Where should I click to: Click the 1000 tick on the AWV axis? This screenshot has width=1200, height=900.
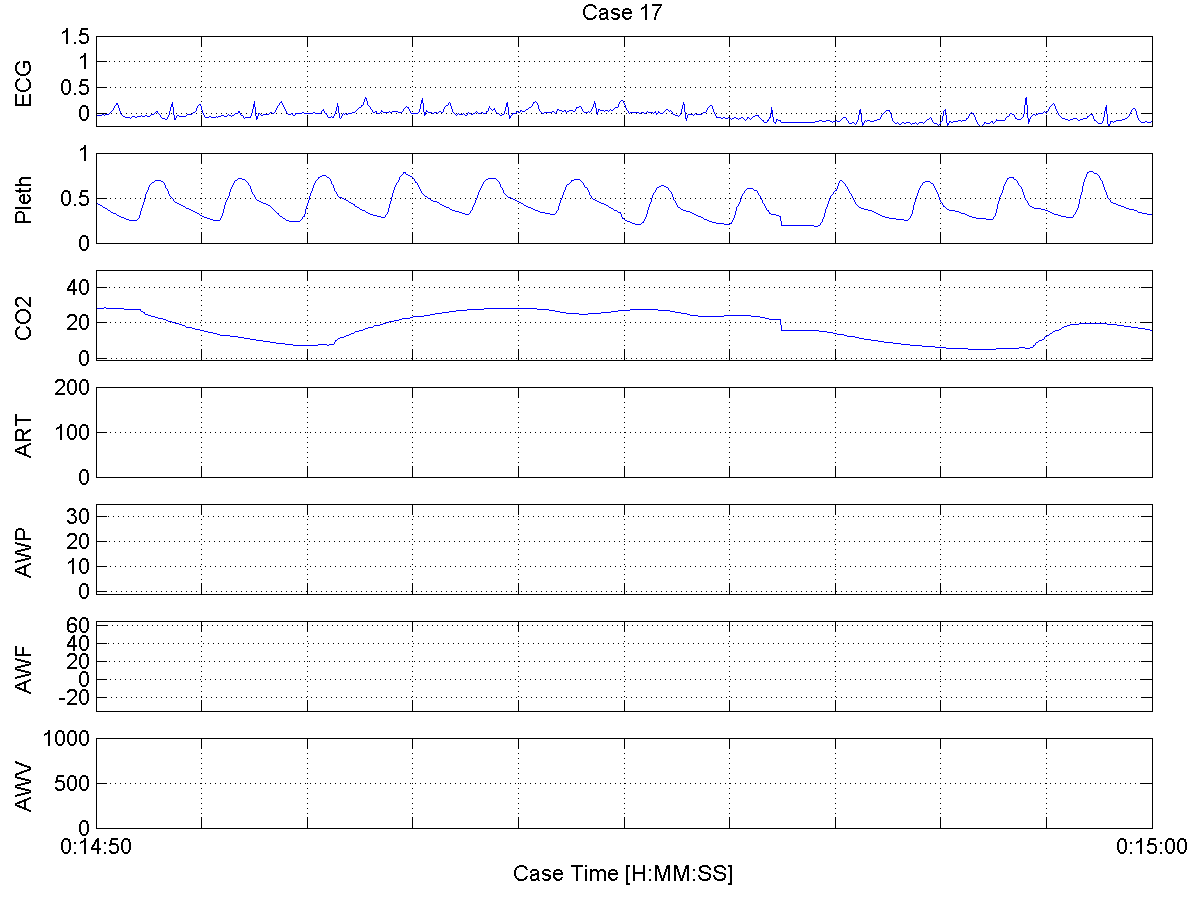pyautogui.click(x=68, y=738)
